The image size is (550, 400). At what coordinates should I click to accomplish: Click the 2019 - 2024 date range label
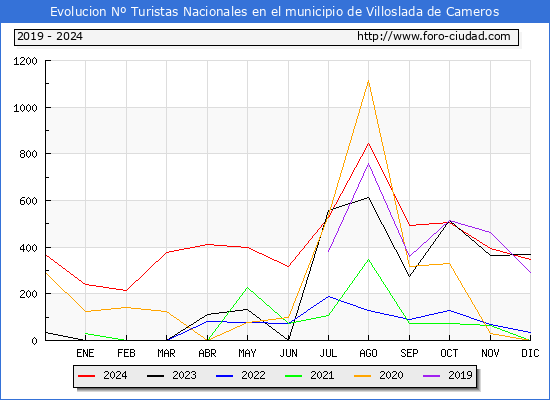(50, 36)
